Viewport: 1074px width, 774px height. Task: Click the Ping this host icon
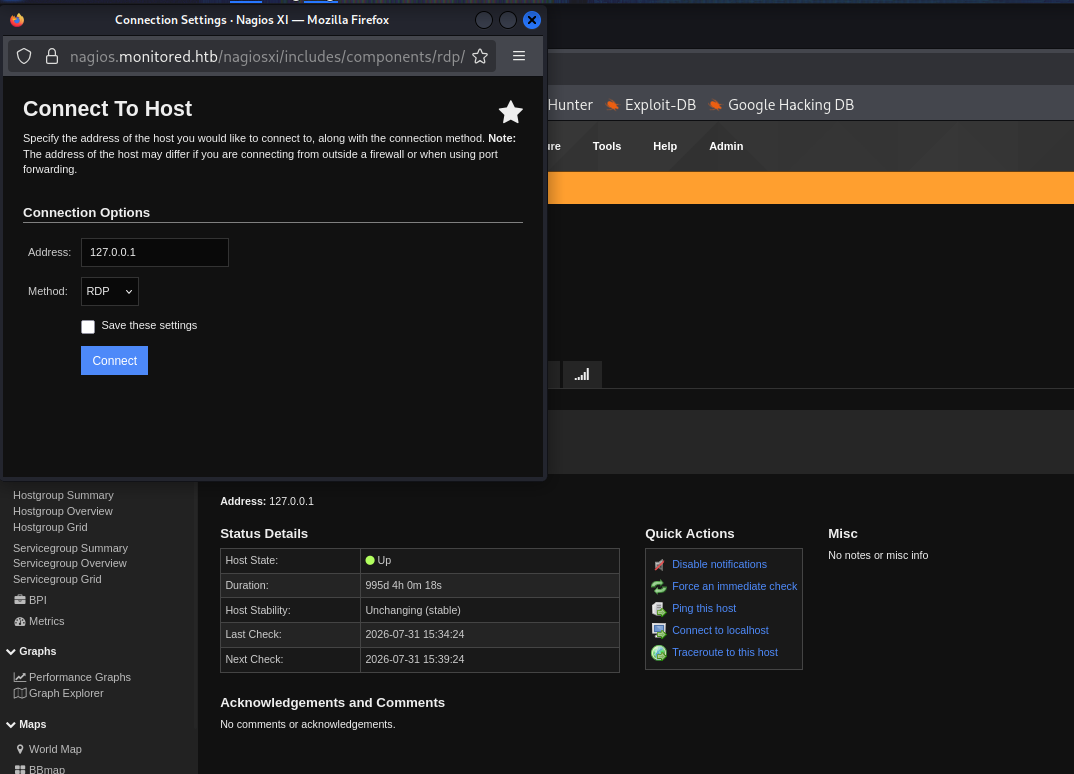659,608
